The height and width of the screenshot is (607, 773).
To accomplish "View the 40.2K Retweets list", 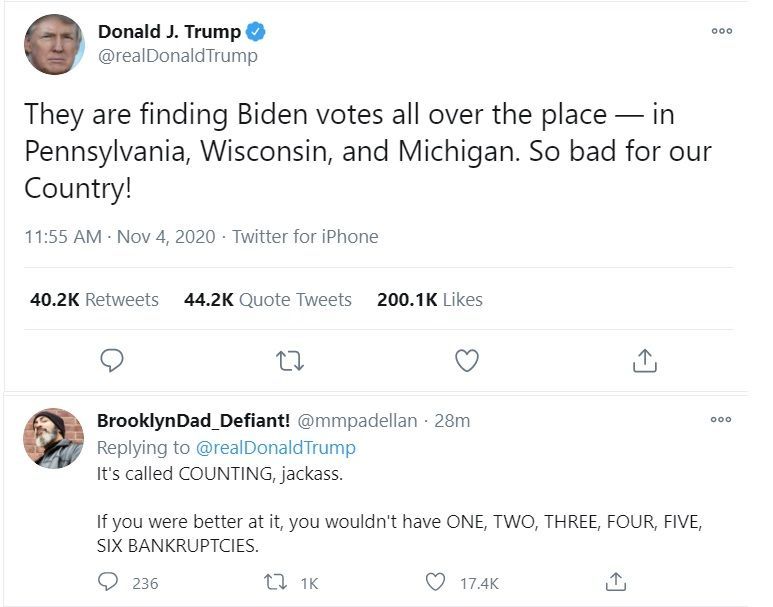I will pos(94,299).
